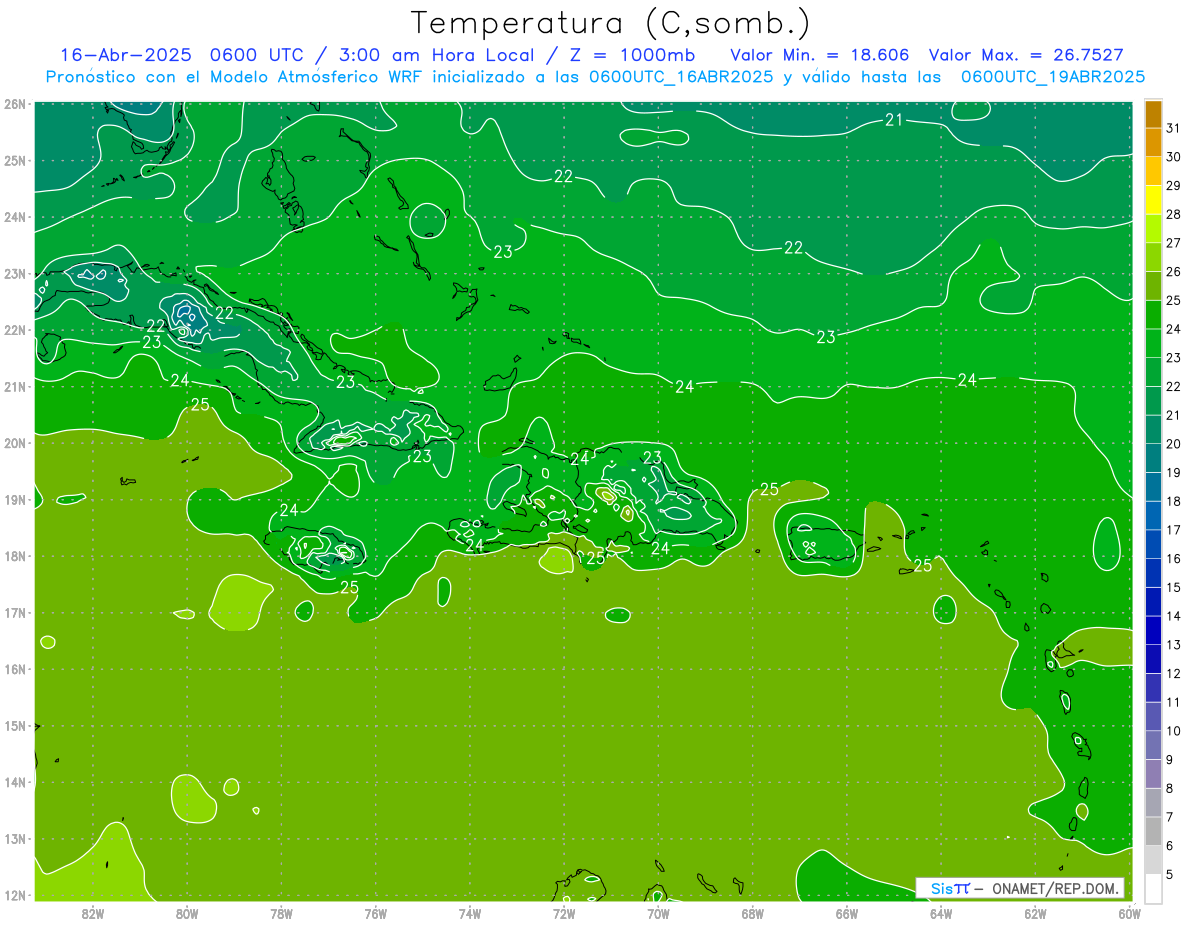This screenshot has width=1200, height=927.
Task: Click legend value 8 on the colorbar
Action: click(x=1171, y=788)
